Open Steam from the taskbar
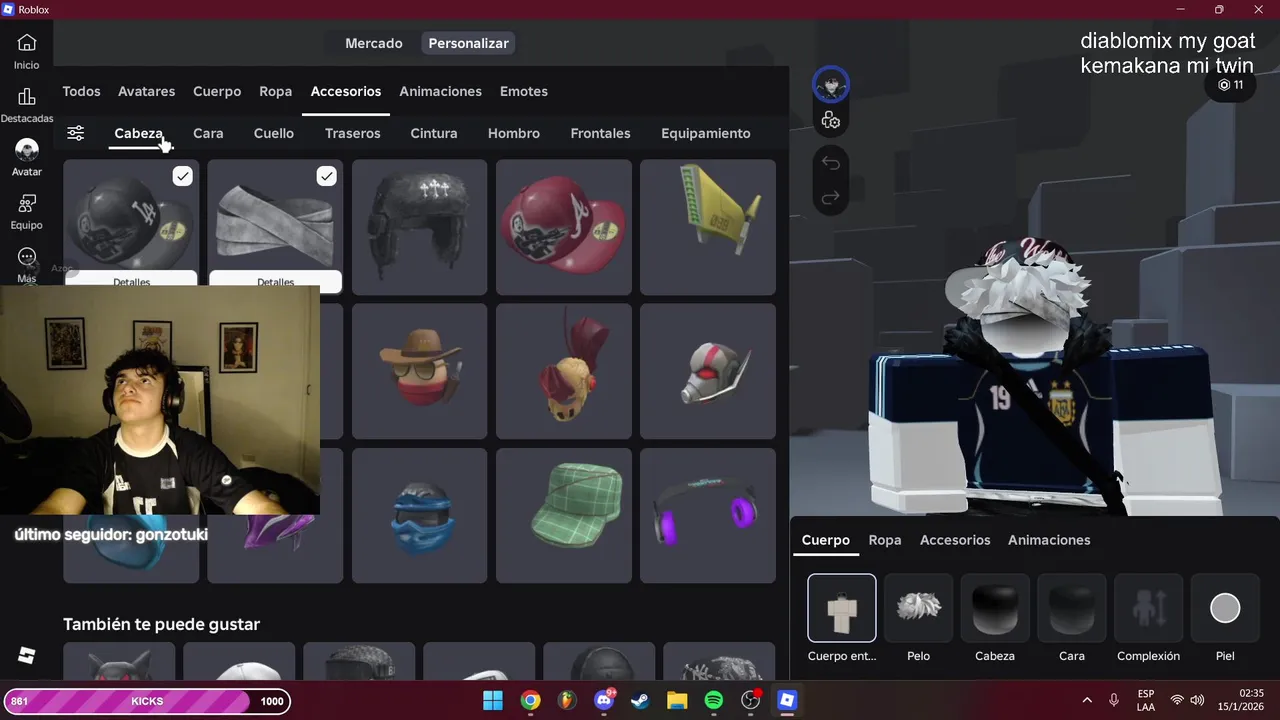 click(x=640, y=700)
